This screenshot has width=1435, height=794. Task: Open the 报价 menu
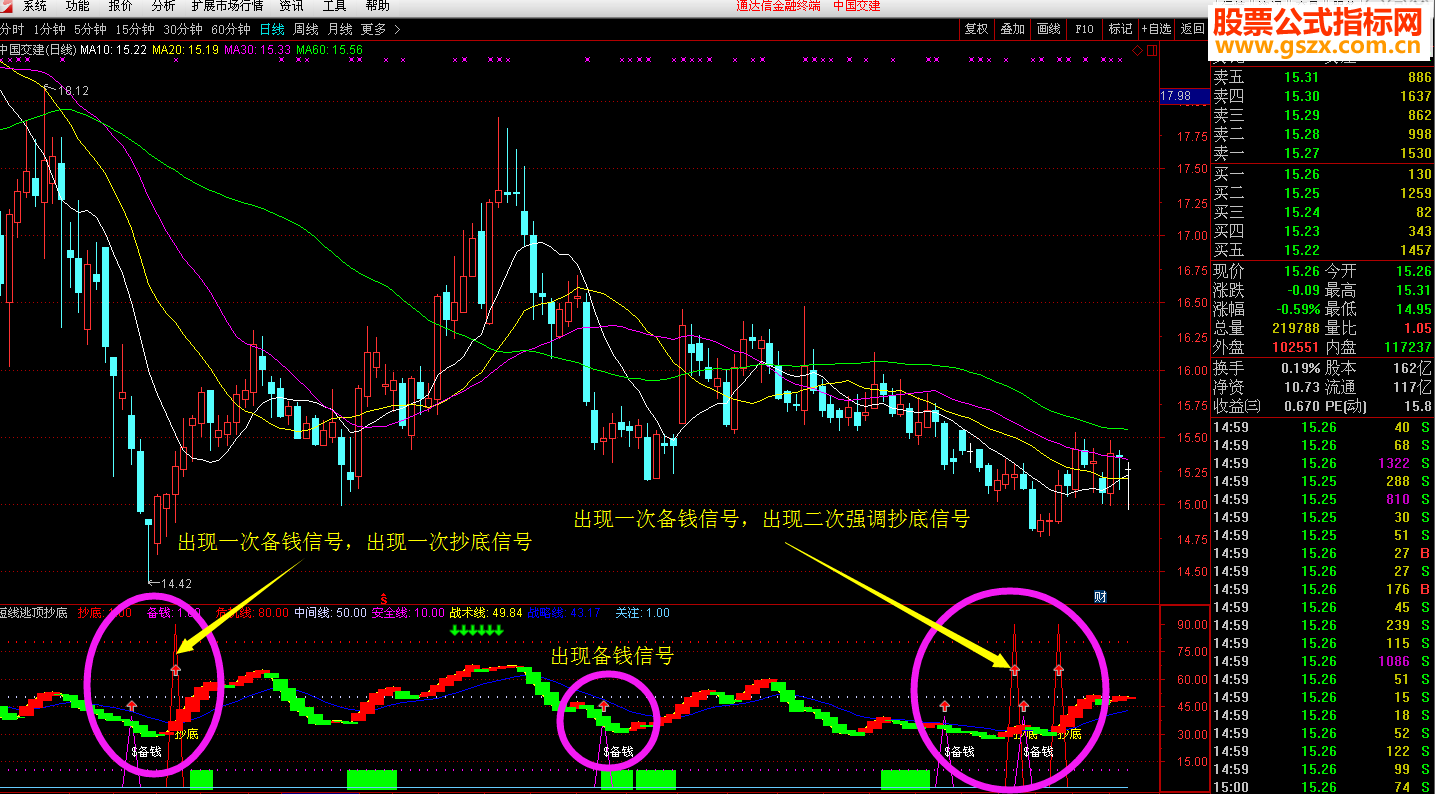tap(120, 6)
